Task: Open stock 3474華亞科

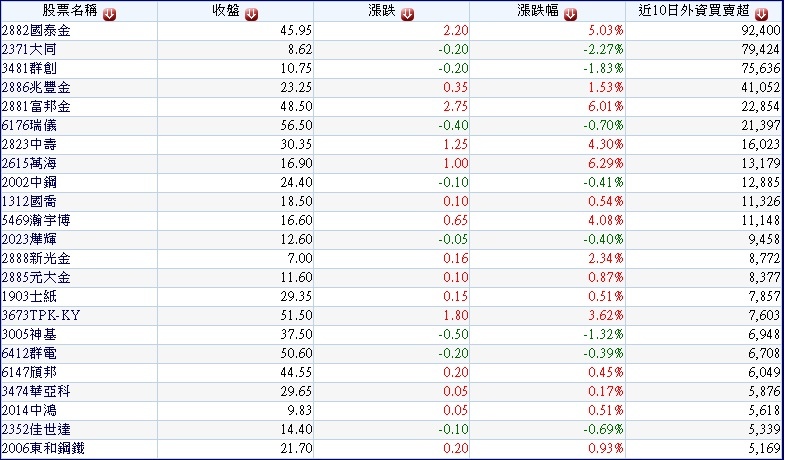Action: (x=36, y=391)
